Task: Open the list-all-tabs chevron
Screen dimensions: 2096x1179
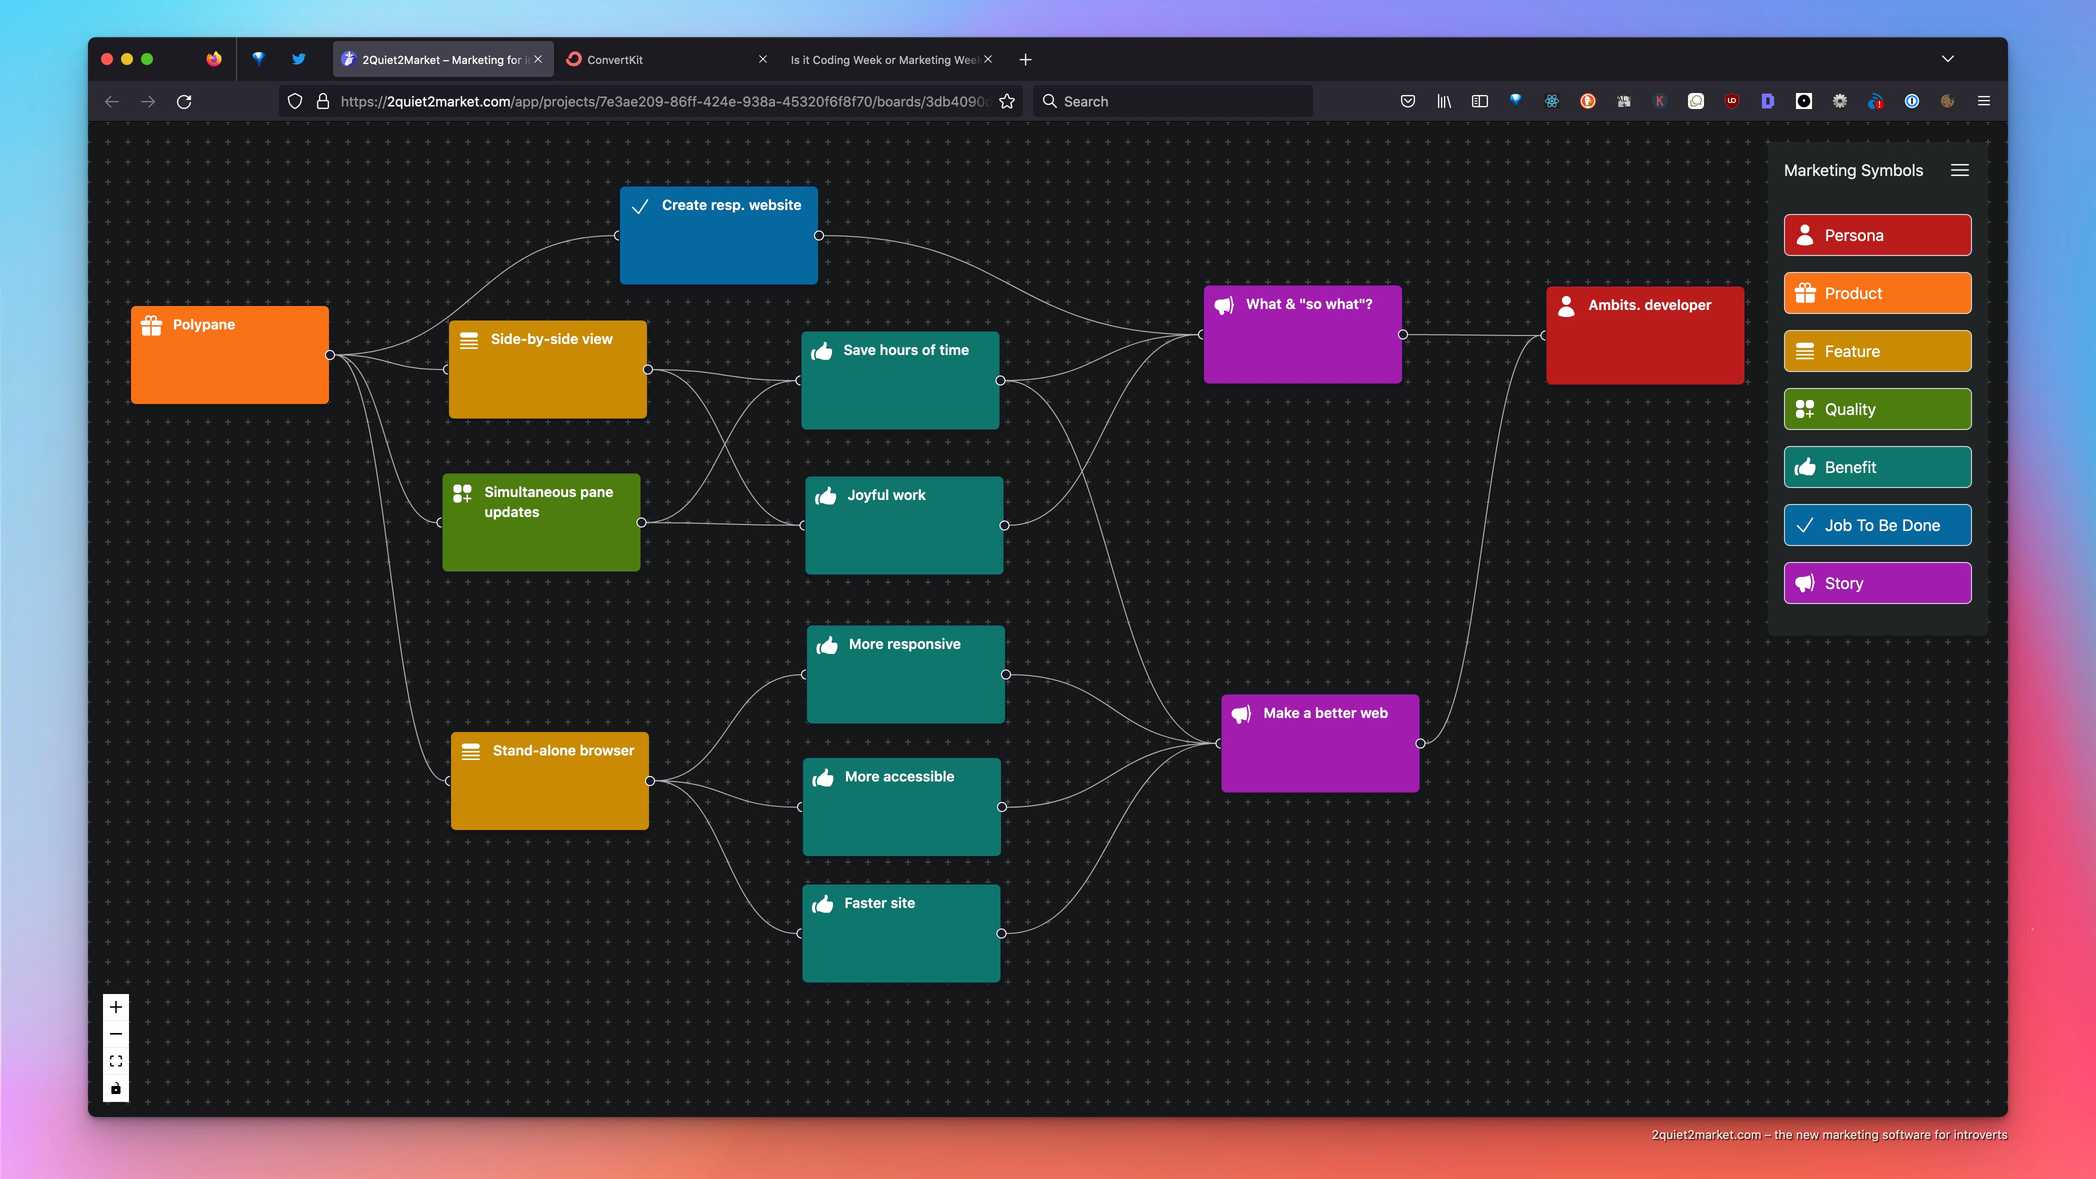Action: tap(1947, 59)
